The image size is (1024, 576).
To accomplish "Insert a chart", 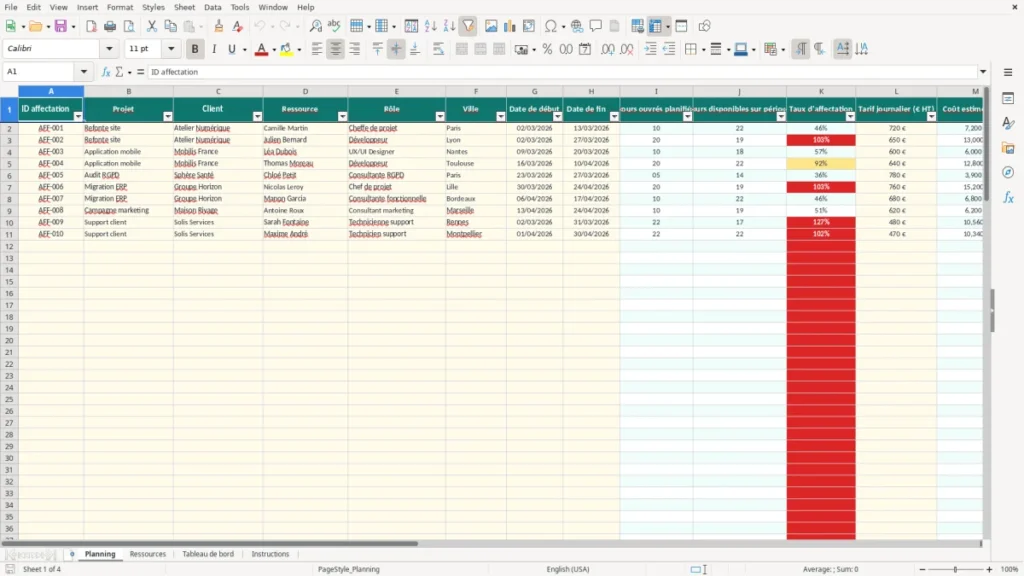I will [x=510, y=26].
